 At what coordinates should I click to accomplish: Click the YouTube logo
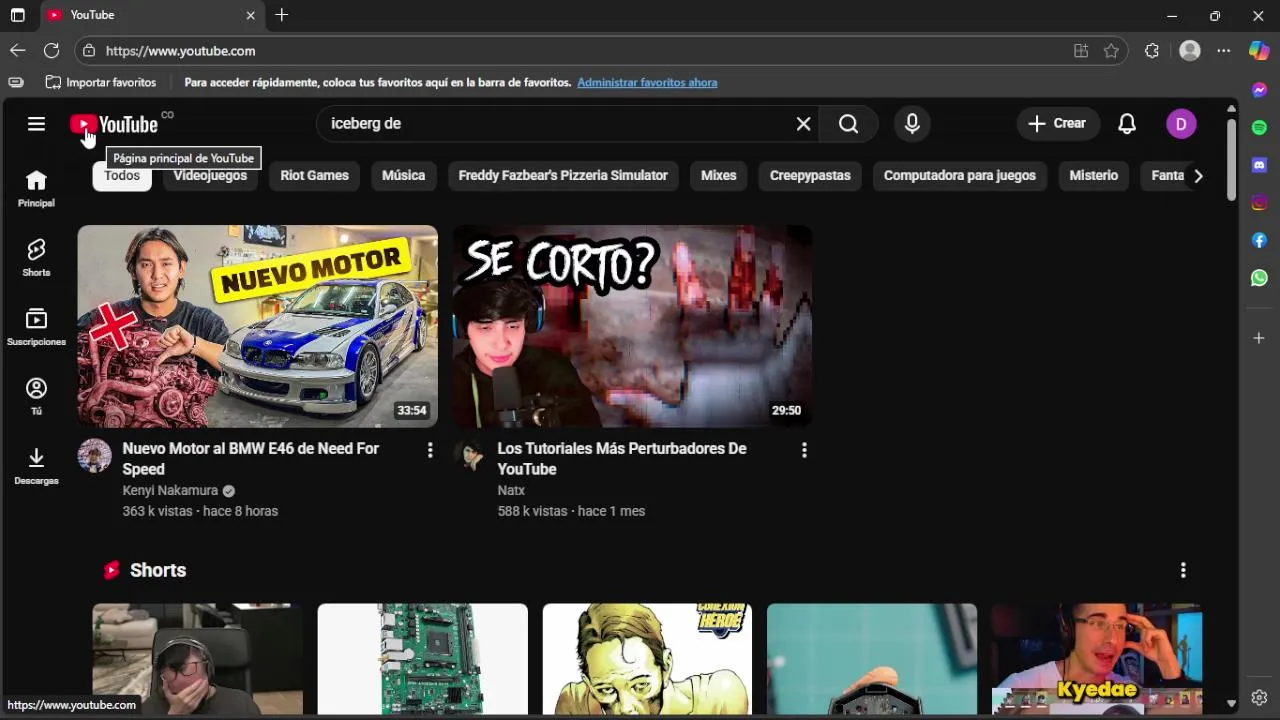coord(114,124)
